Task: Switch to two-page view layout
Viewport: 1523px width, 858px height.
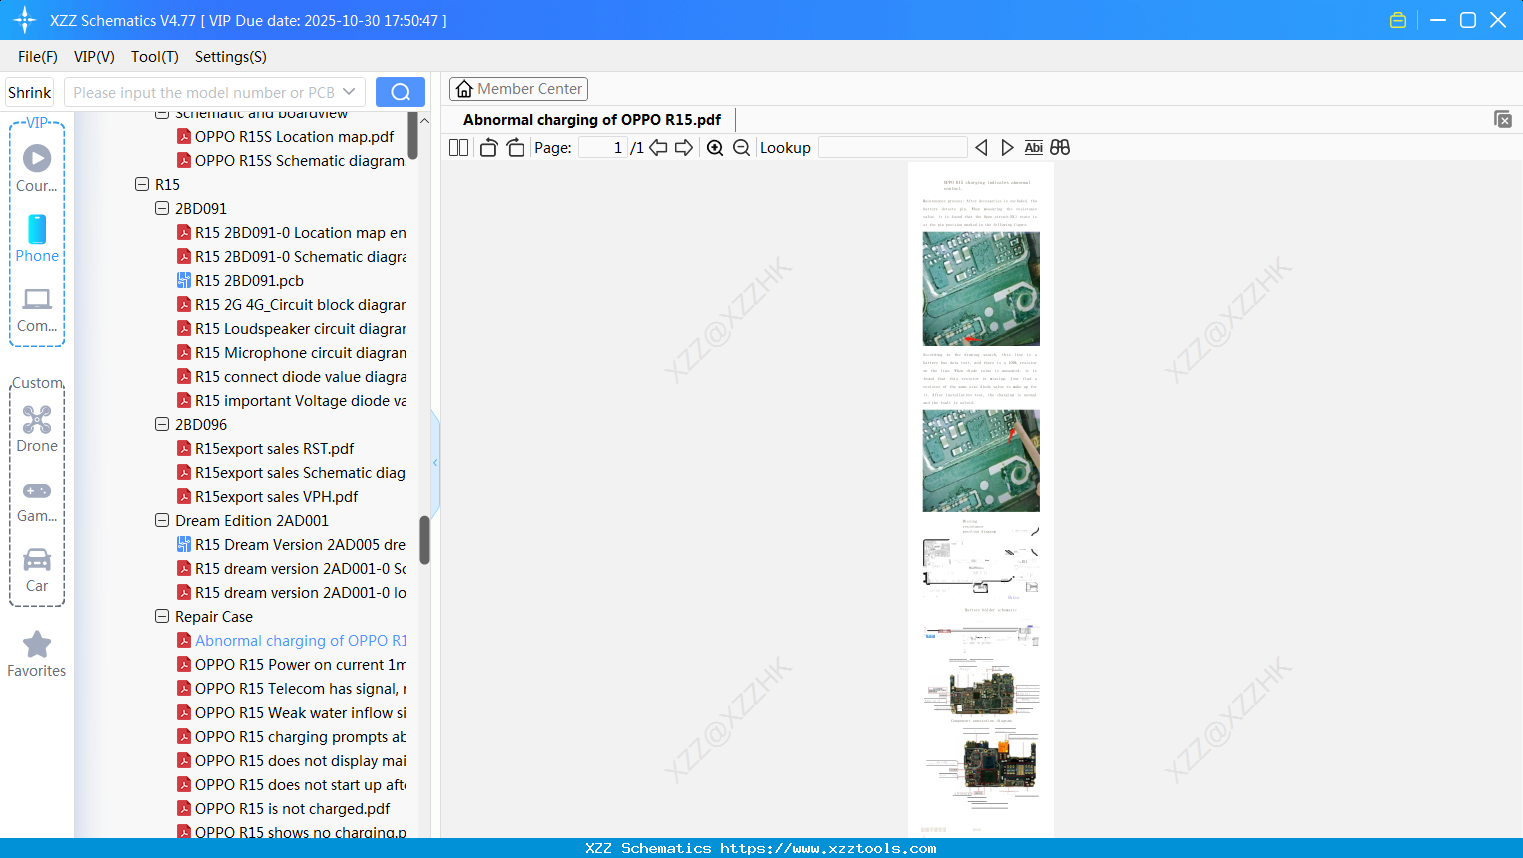Action: coord(459,148)
